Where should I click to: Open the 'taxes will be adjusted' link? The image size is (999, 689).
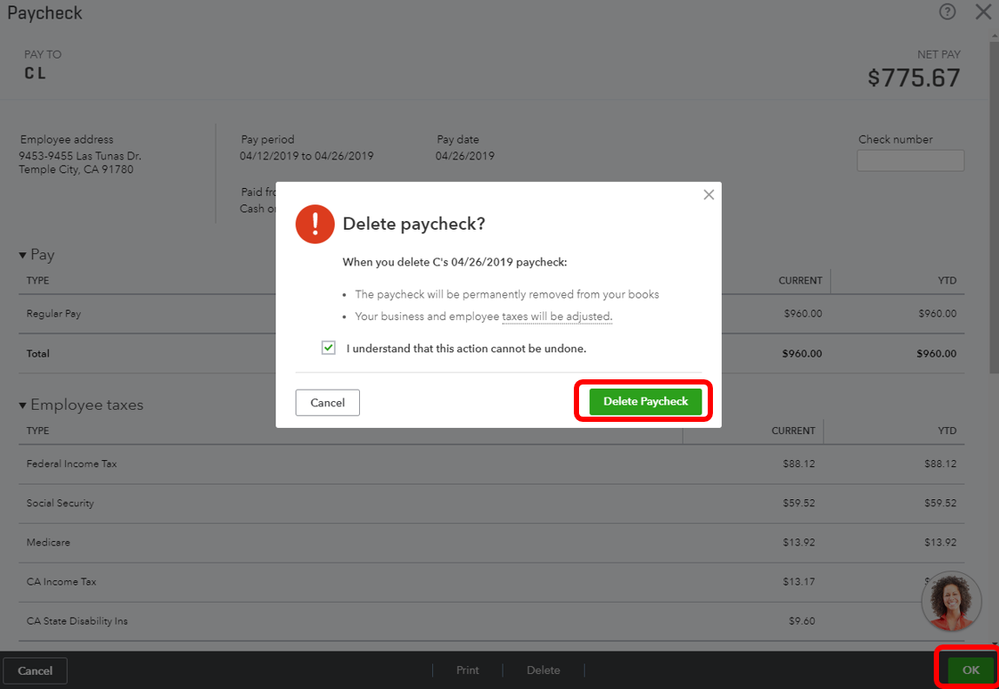click(556, 316)
